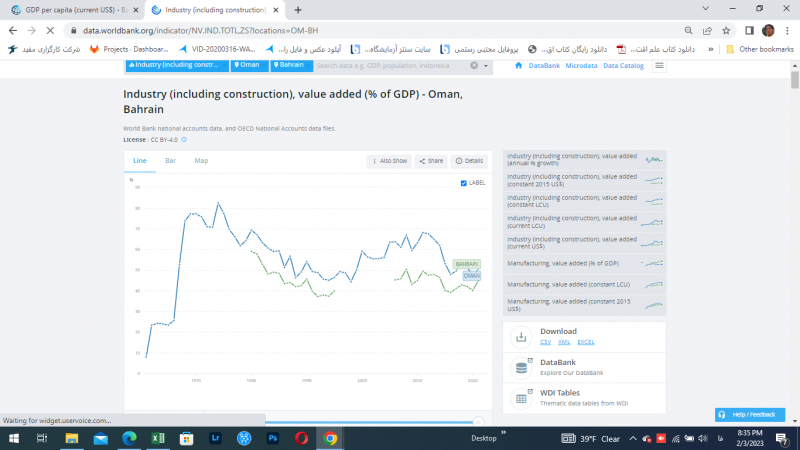Click the year range slider handle below chart
Viewport: 800px width, 450px height.
coord(478,421)
